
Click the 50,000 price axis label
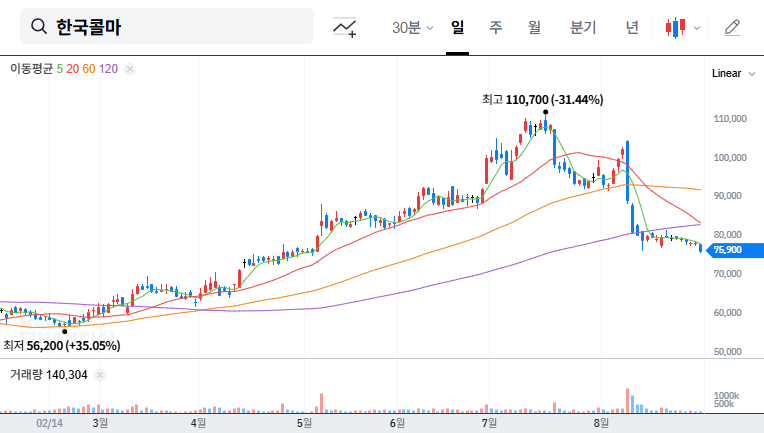tap(727, 351)
